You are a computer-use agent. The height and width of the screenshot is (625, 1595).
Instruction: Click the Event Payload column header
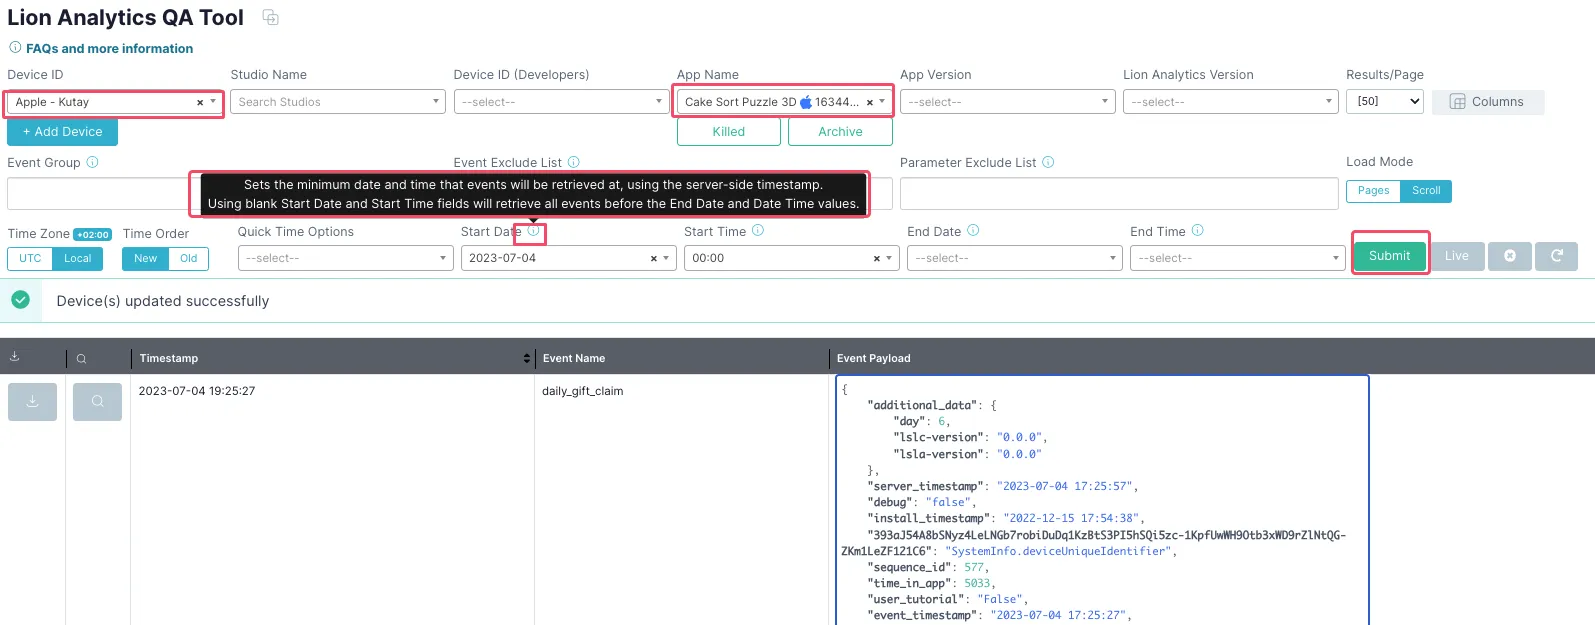pyautogui.click(x=874, y=358)
